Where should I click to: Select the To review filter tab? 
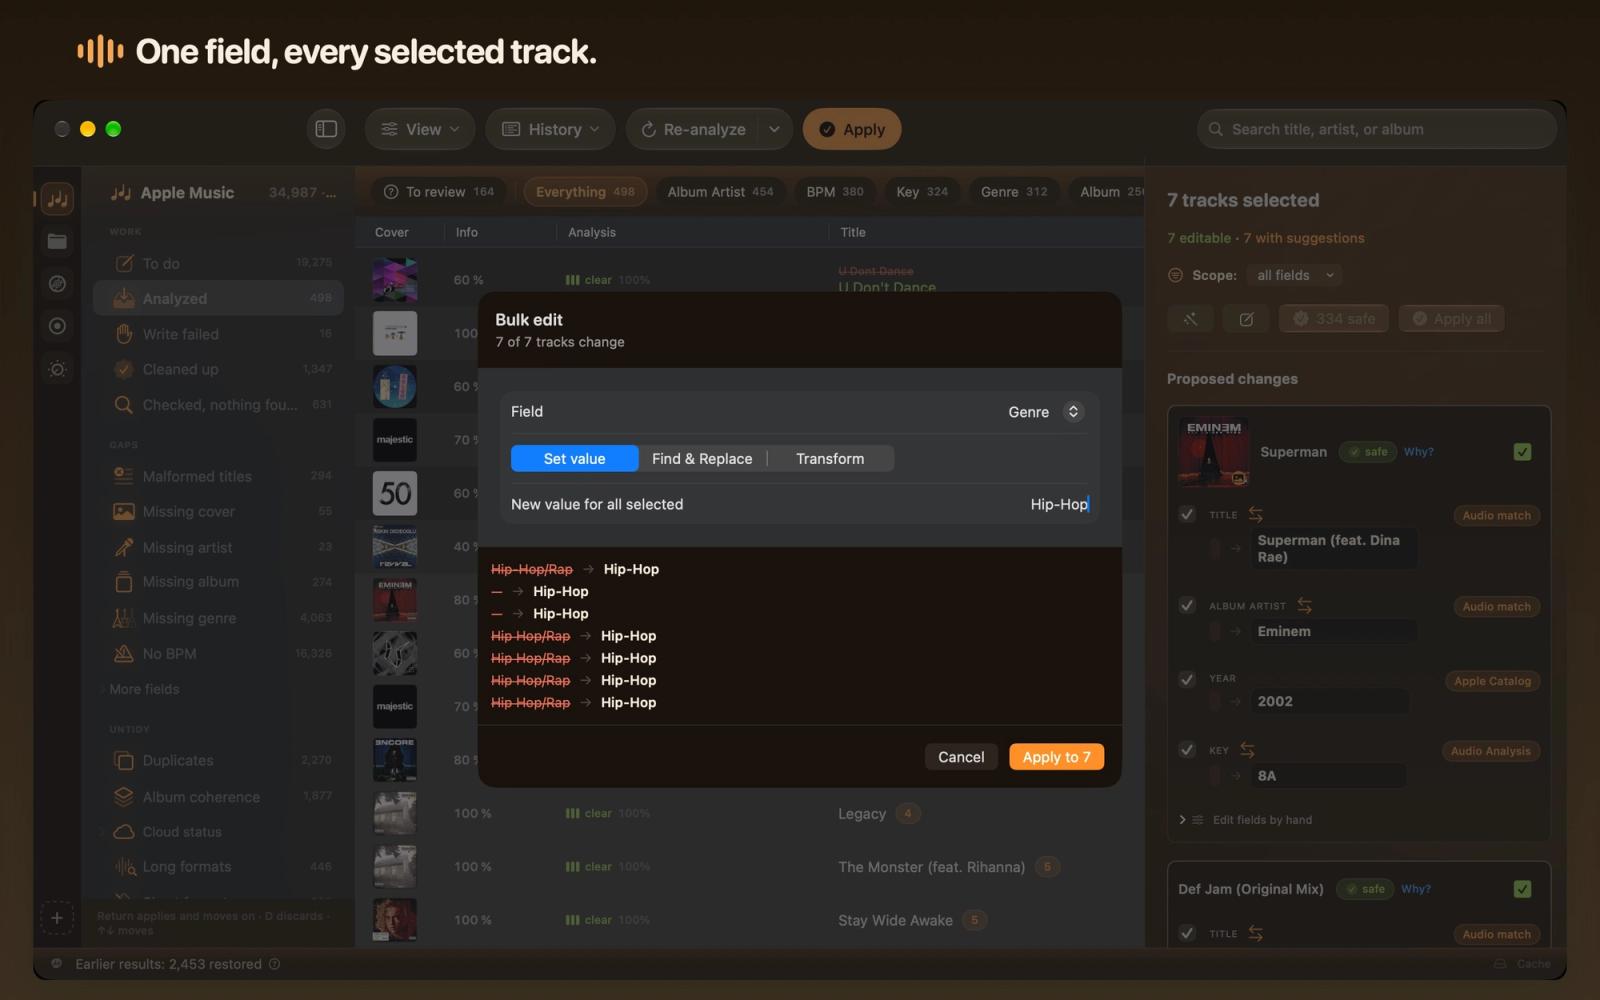coord(439,192)
